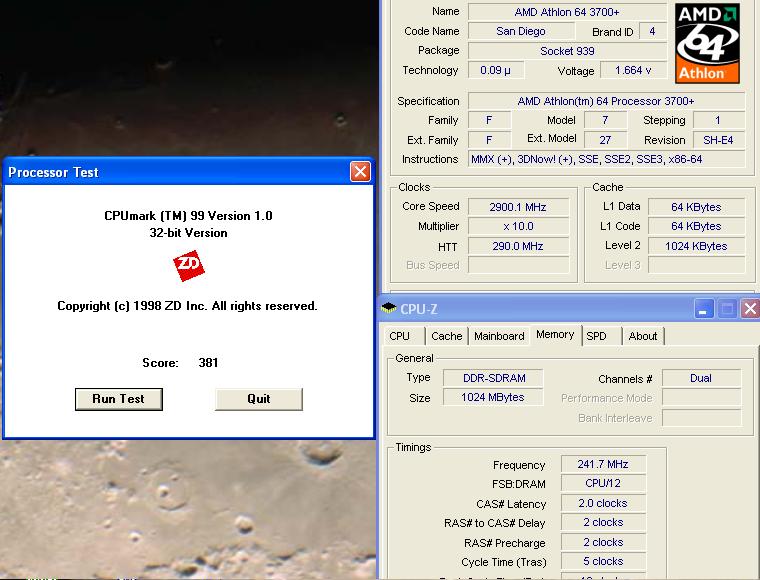Click the AMD 64 Athlon logo

[707, 43]
